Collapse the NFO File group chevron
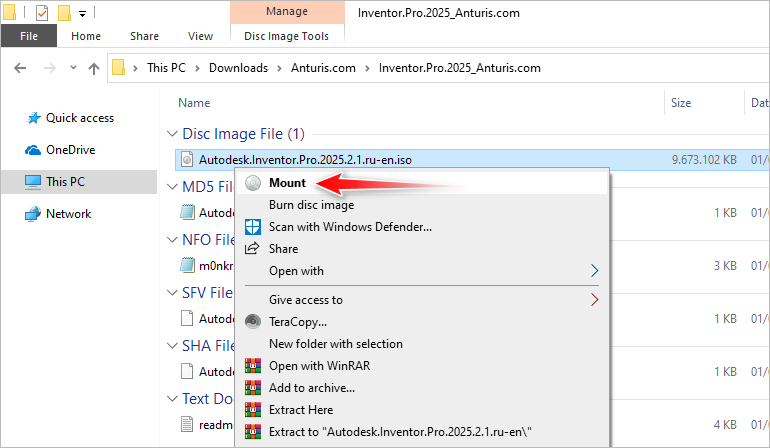 pos(171,240)
